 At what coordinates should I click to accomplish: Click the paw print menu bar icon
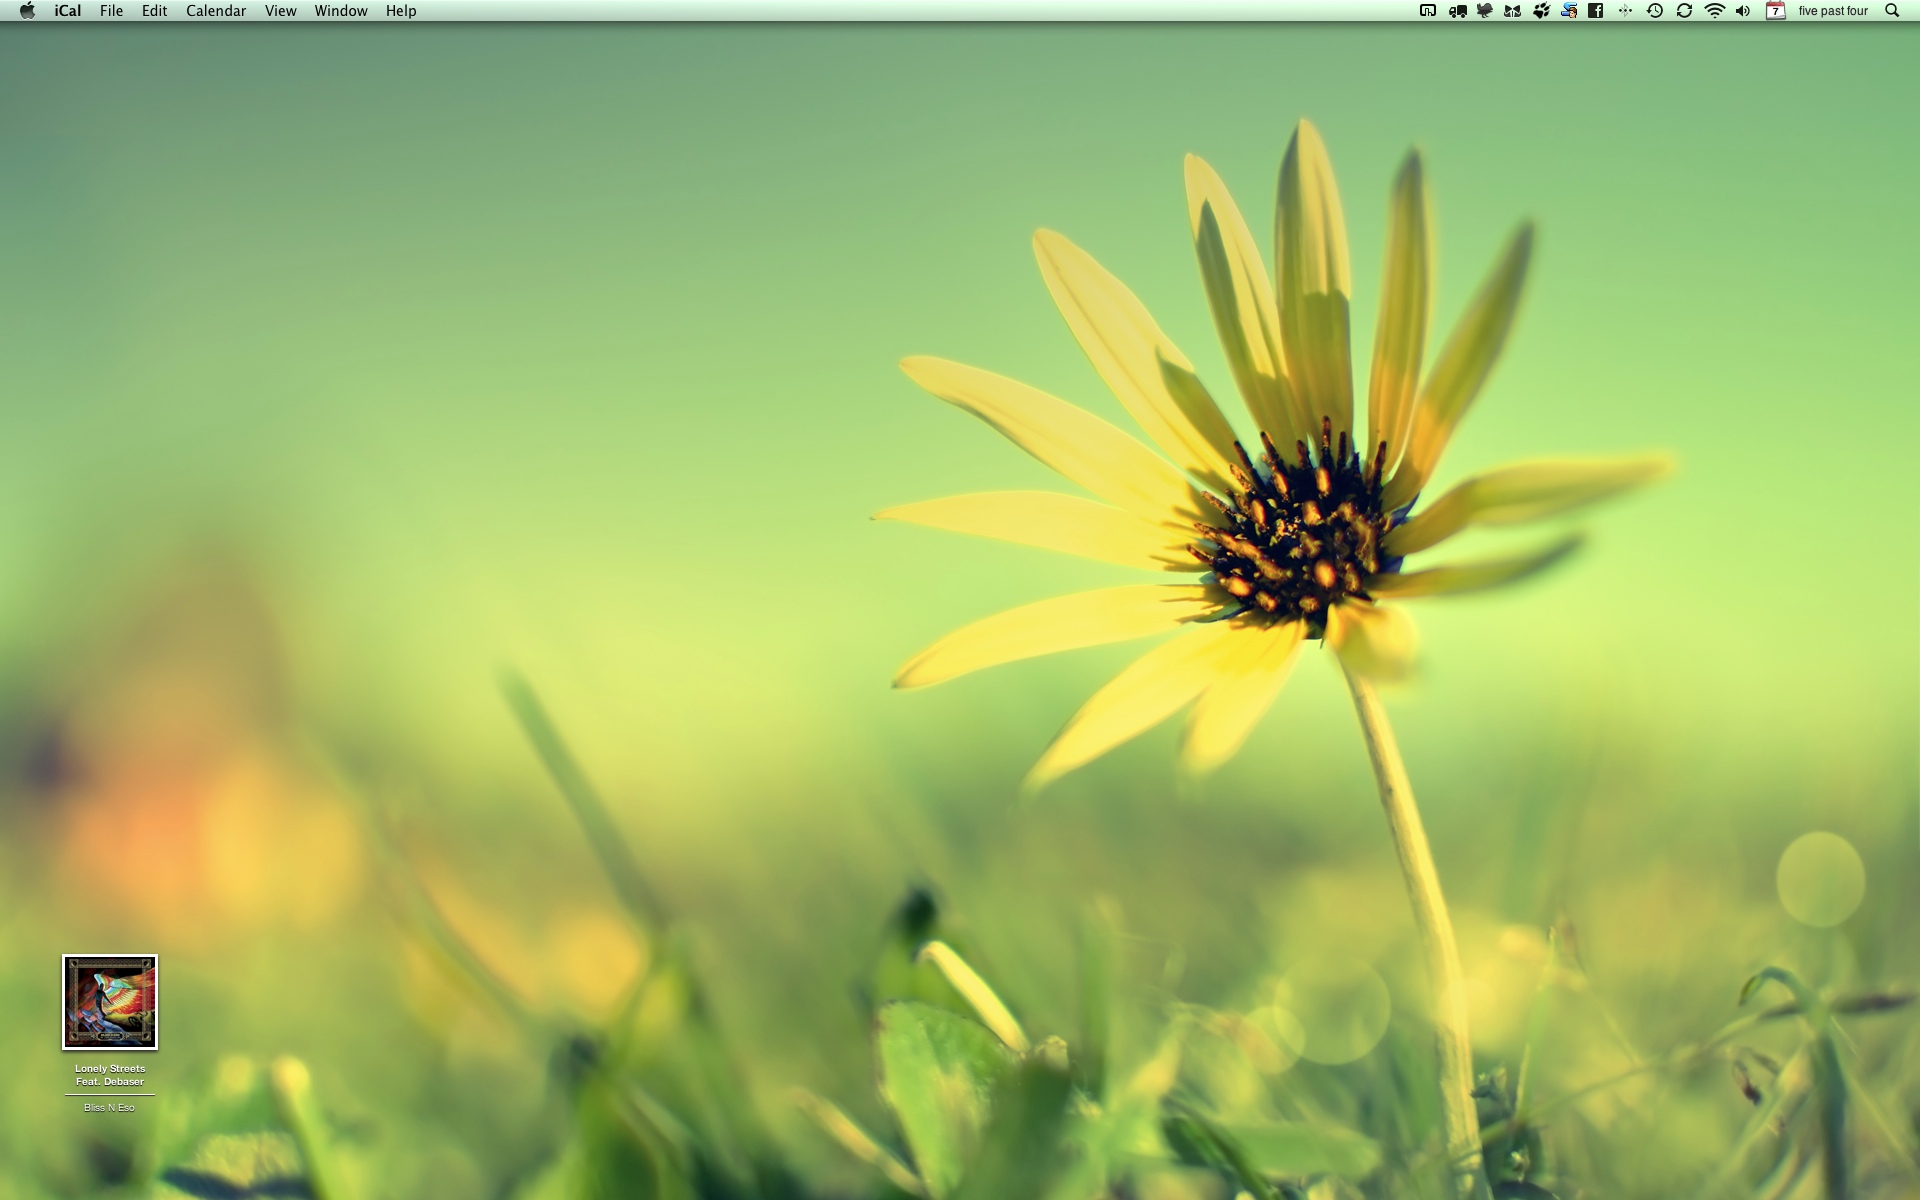coord(1541,11)
